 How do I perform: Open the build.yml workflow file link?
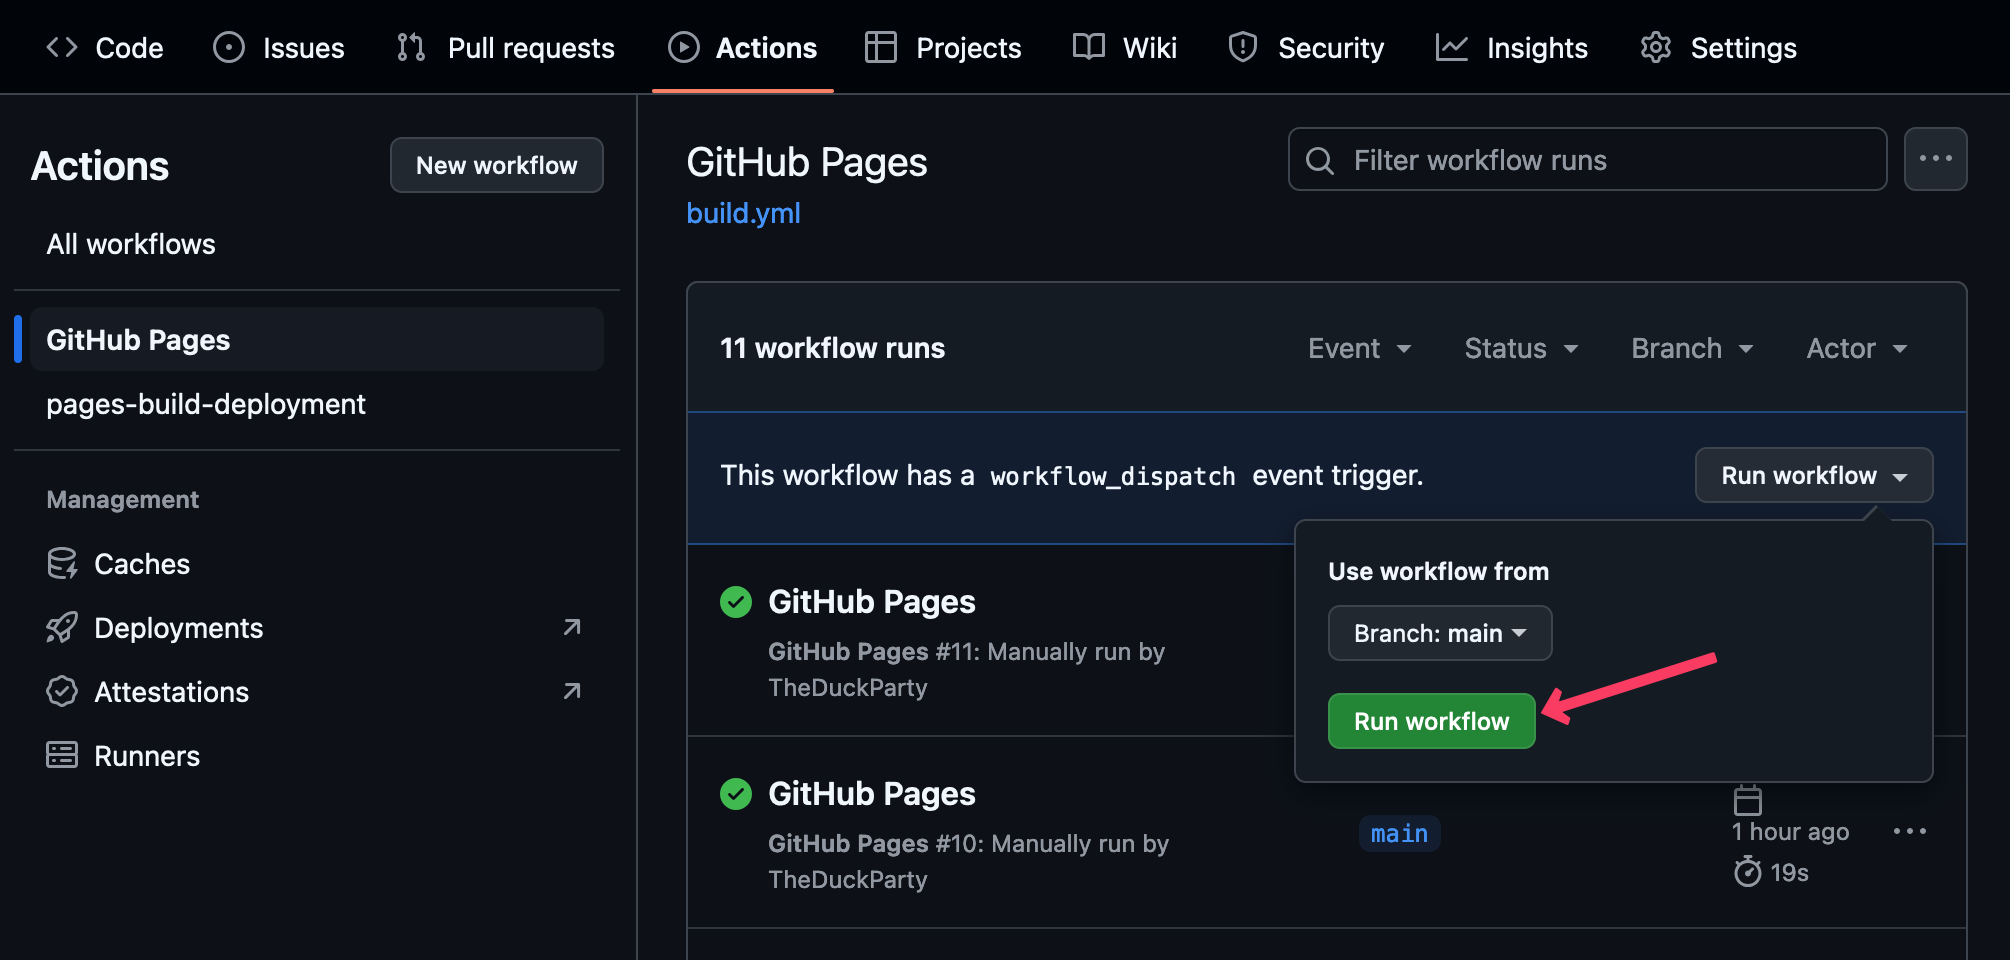tap(743, 213)
